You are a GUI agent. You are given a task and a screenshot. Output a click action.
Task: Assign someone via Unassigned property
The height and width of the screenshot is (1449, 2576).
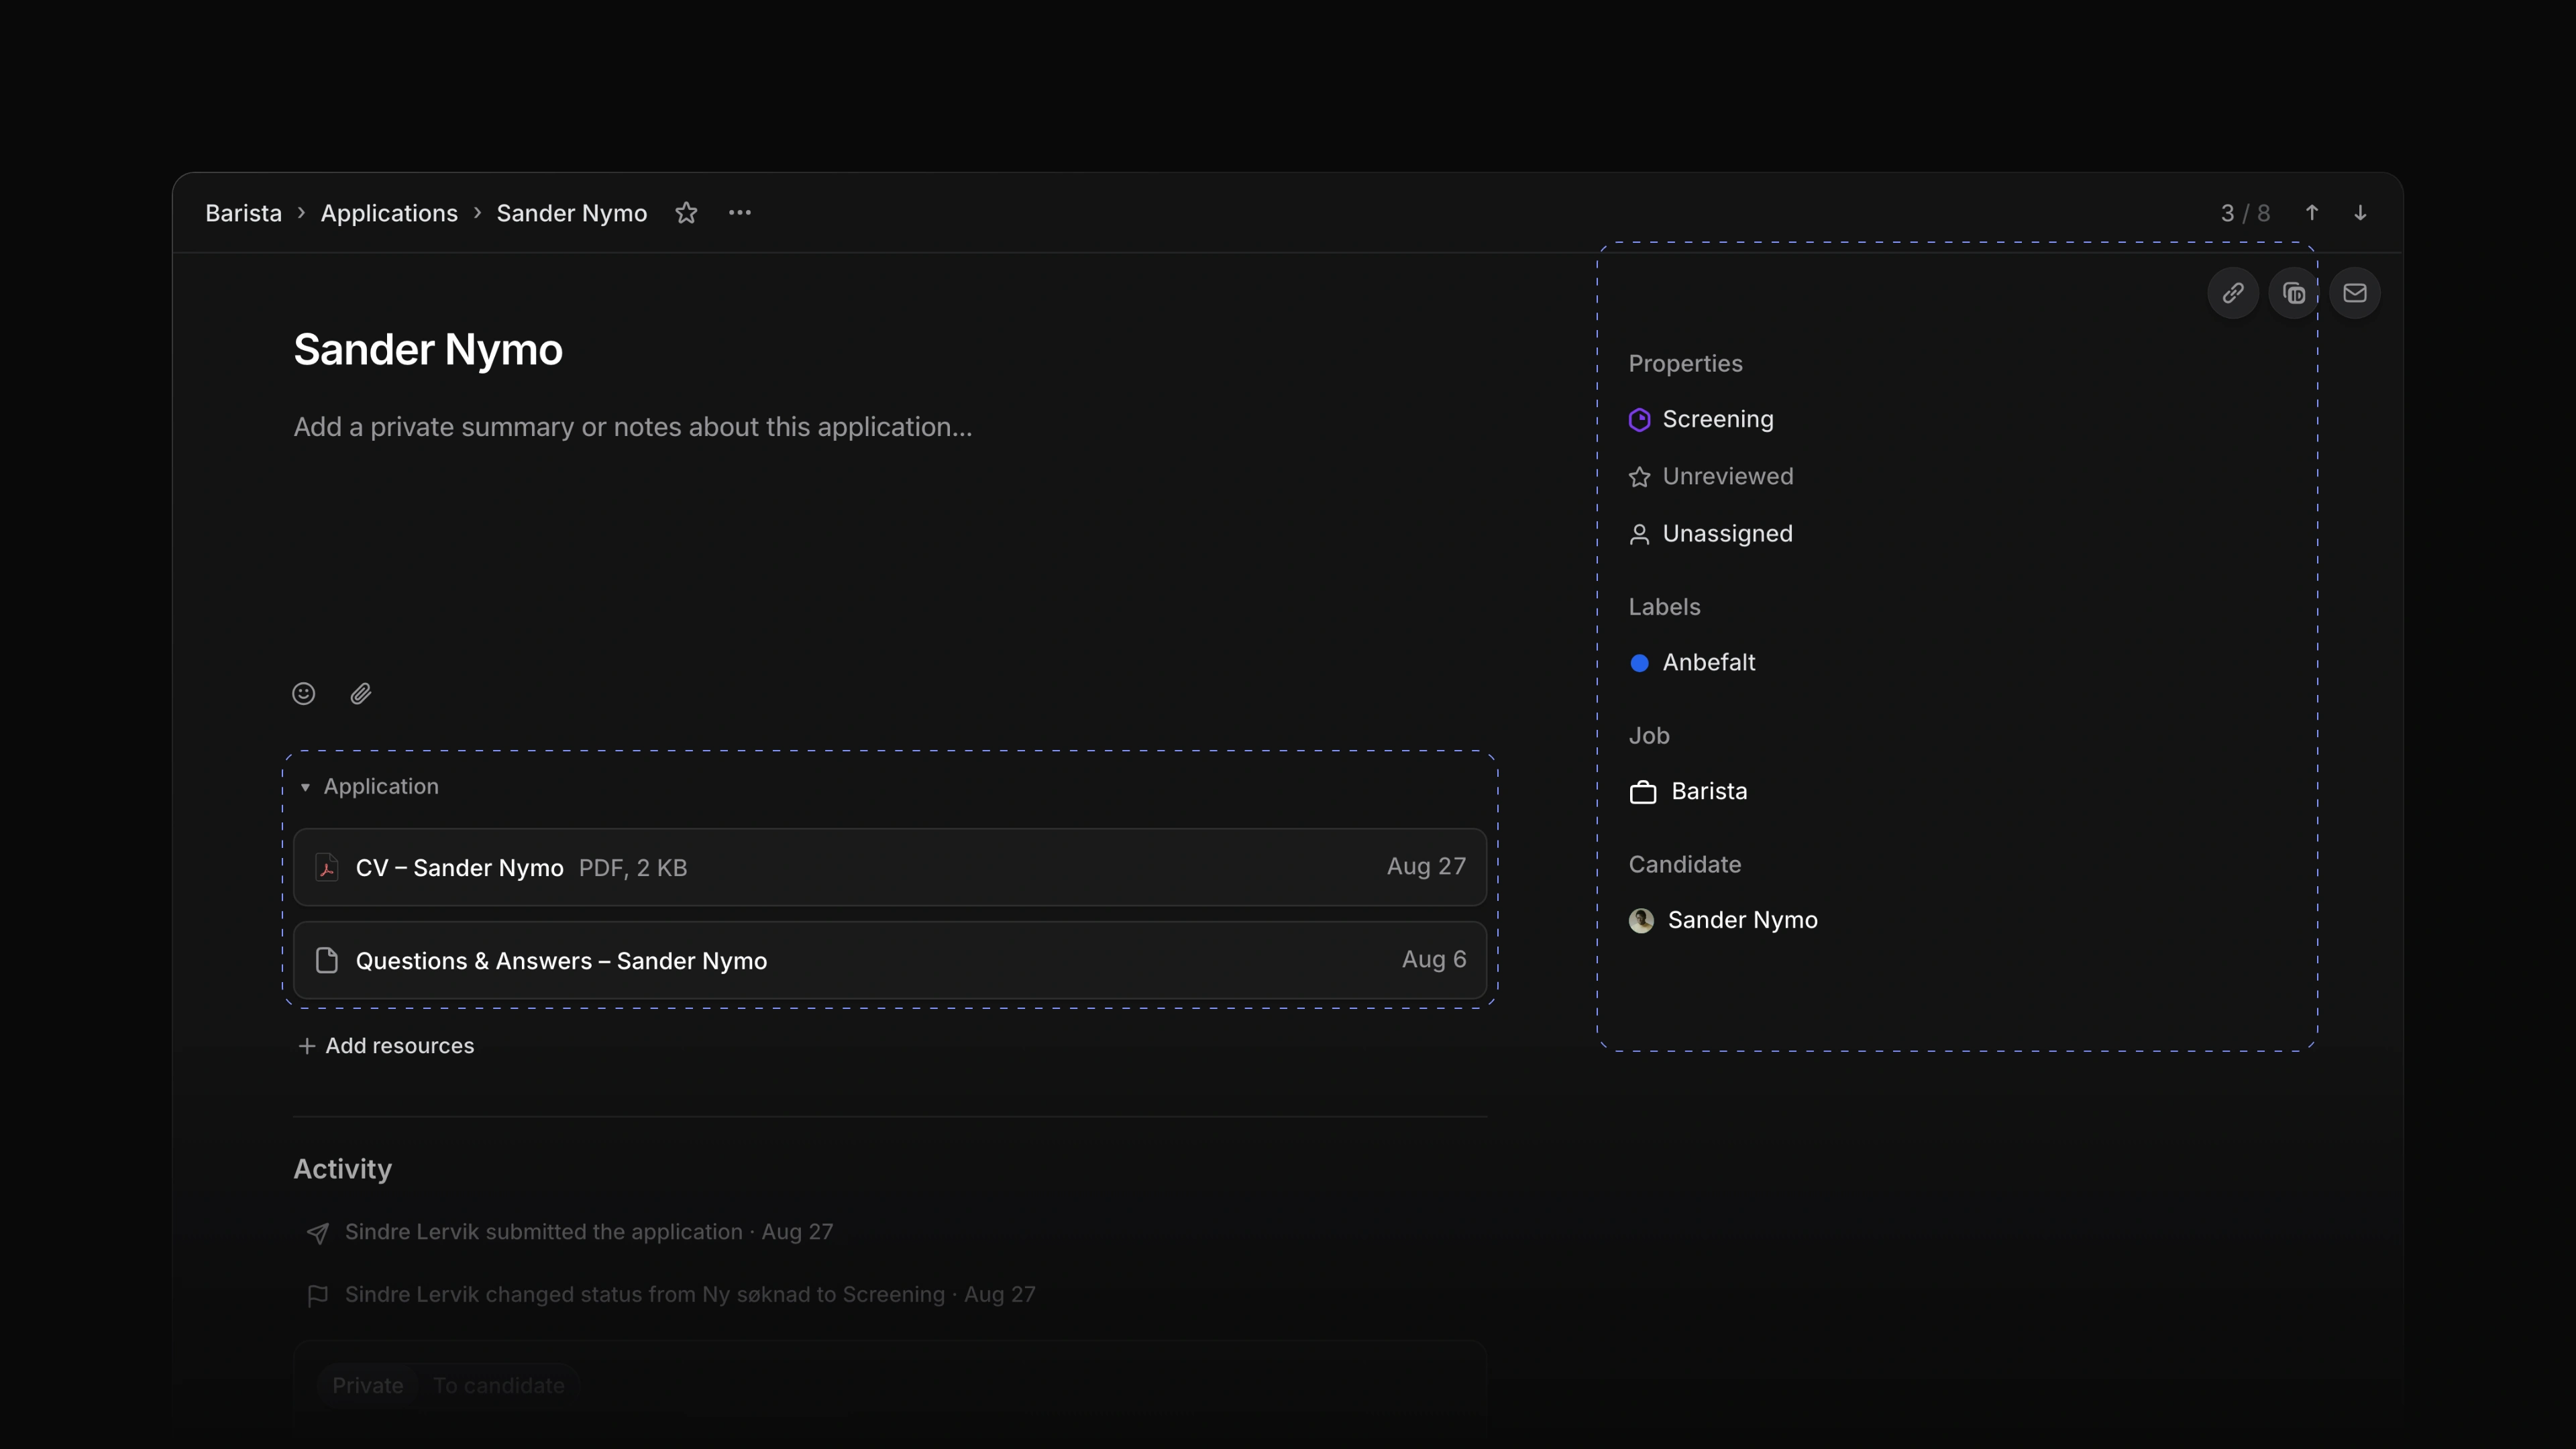click(x=1711, y=534)
